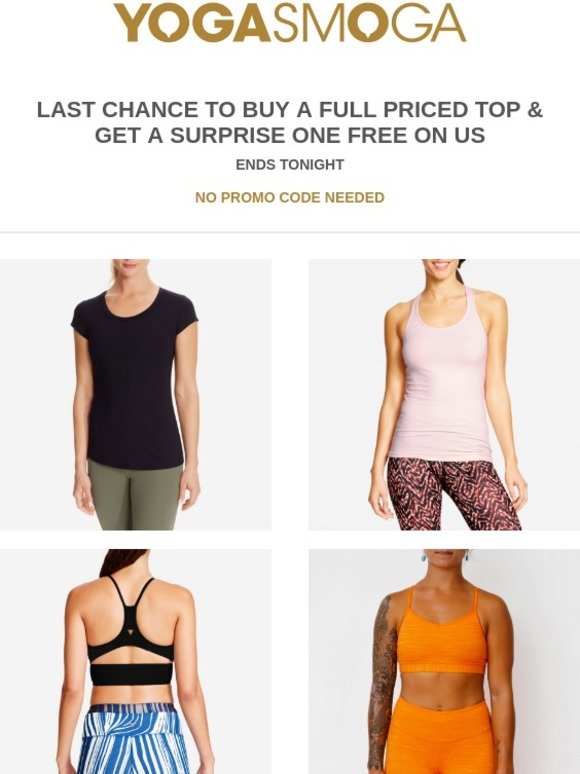Click the horizontal divider below promo text
The height and width of the screenshot is (774, 580).
[x=290, y=232]
